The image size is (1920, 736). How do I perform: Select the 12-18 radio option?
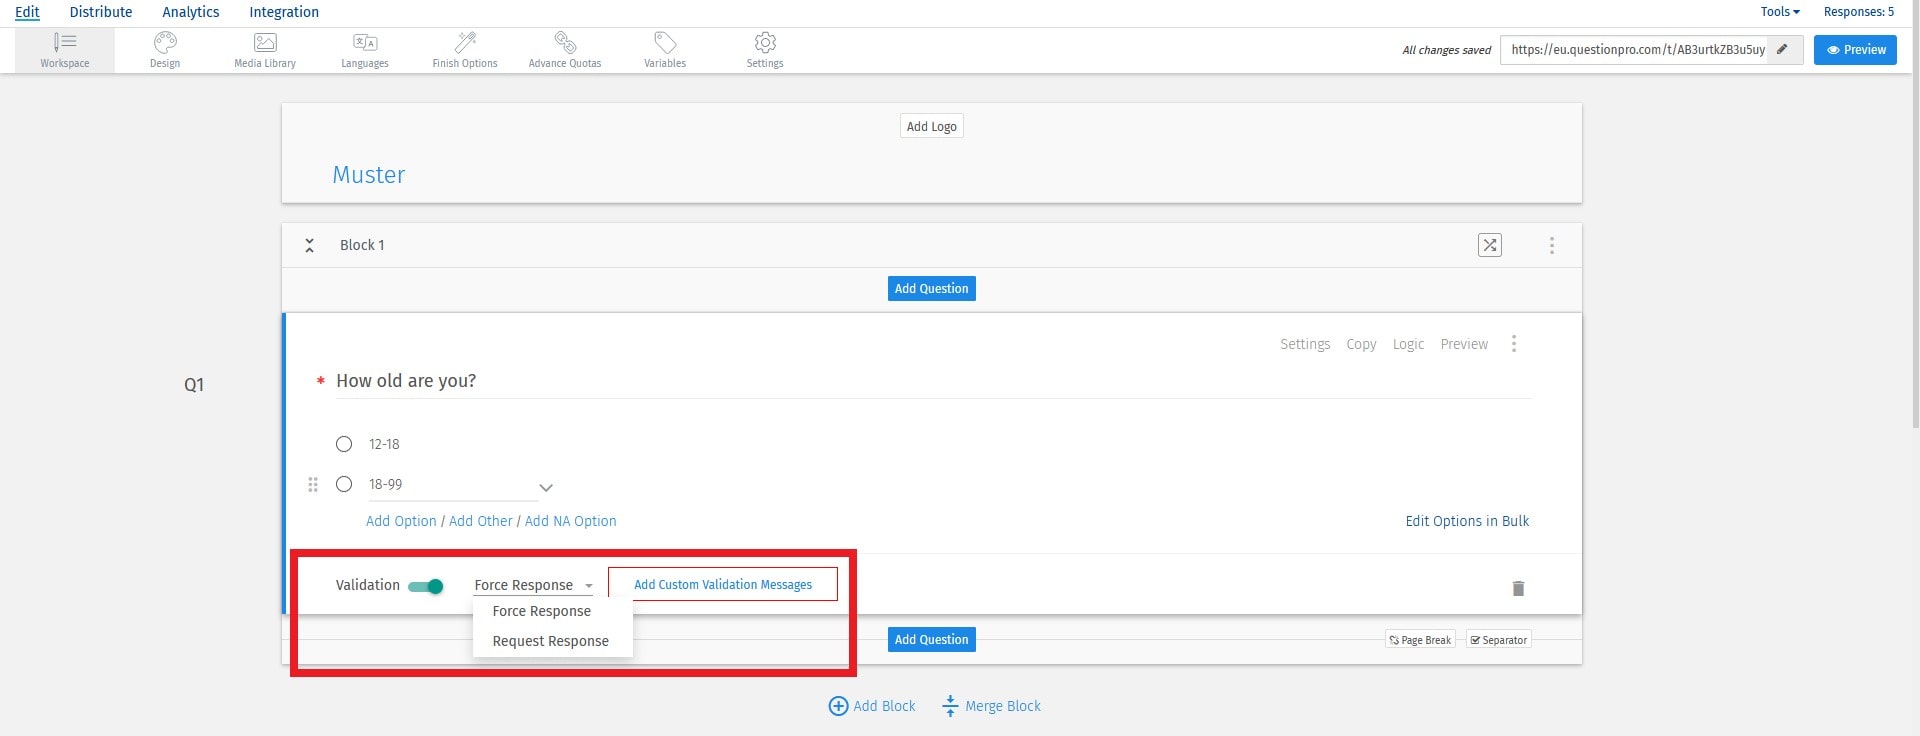tap(344, 444)
